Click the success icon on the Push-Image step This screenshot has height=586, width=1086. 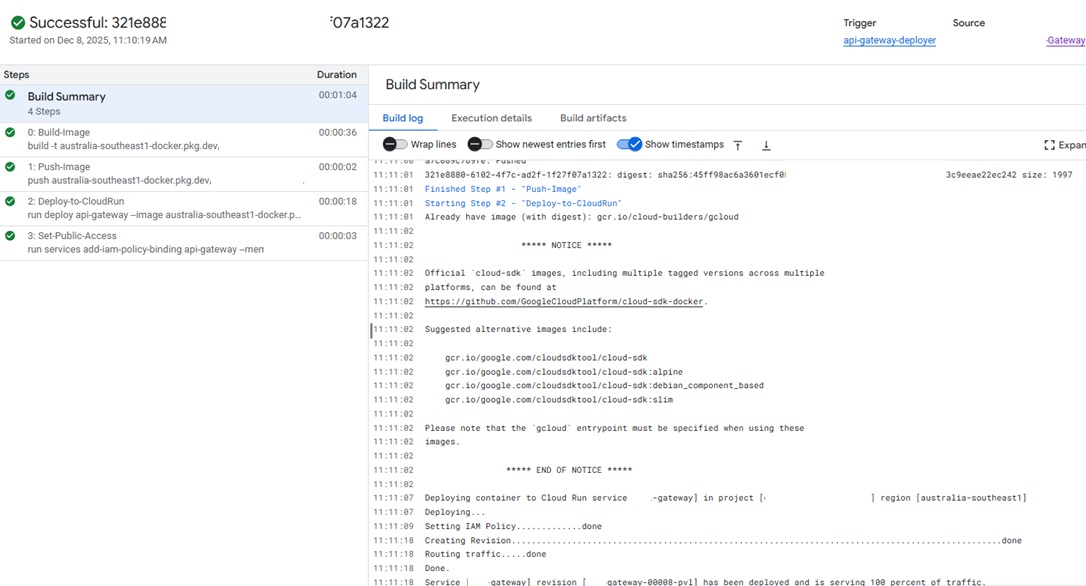[9, 167]
